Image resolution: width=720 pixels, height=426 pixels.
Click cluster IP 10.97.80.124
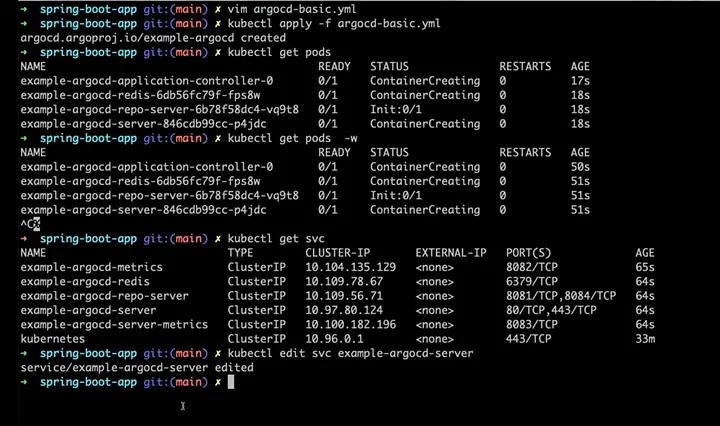[x=344, y=310]
